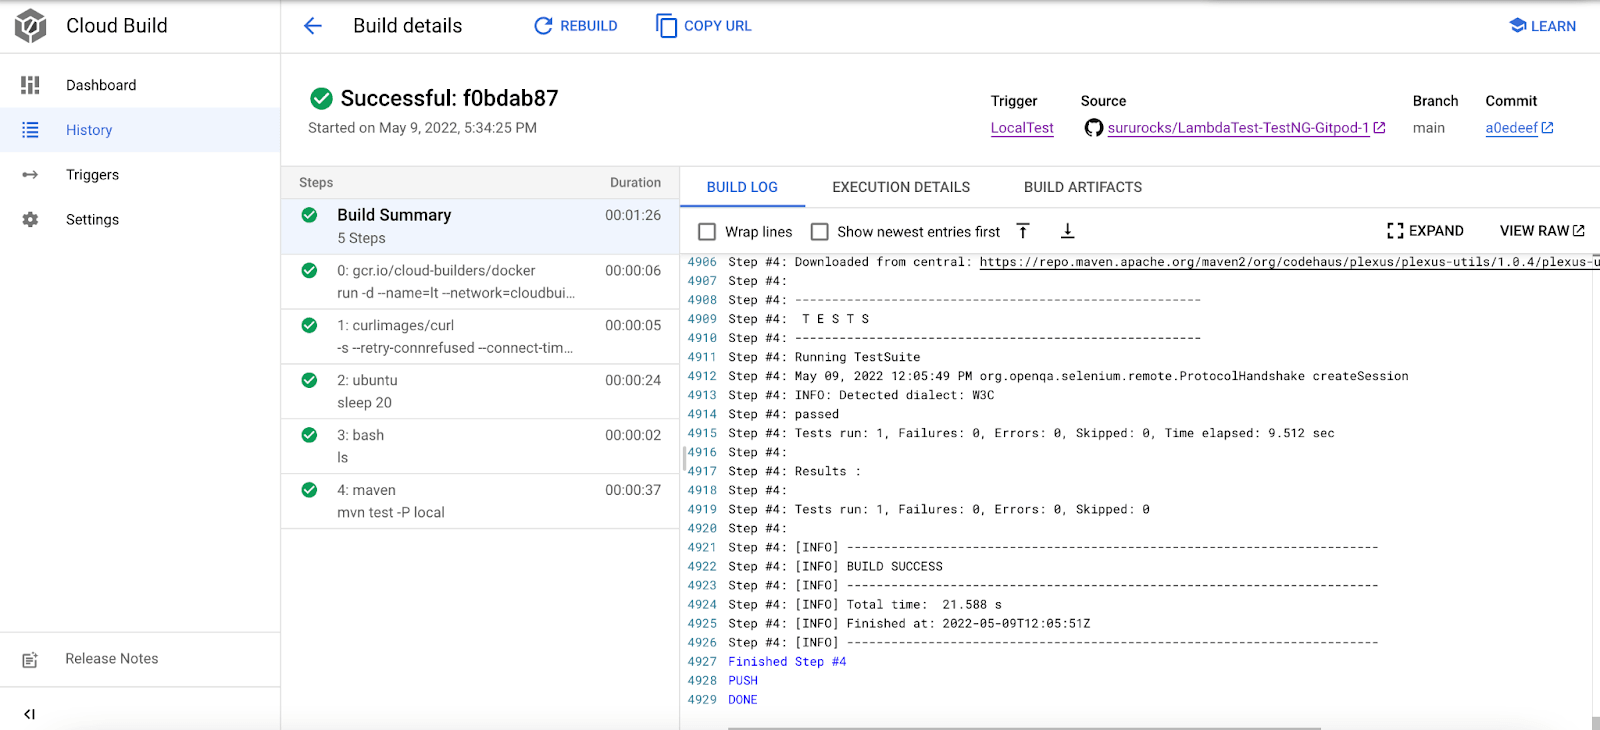
Task: Click the History list icon
Action: point(30,130)
